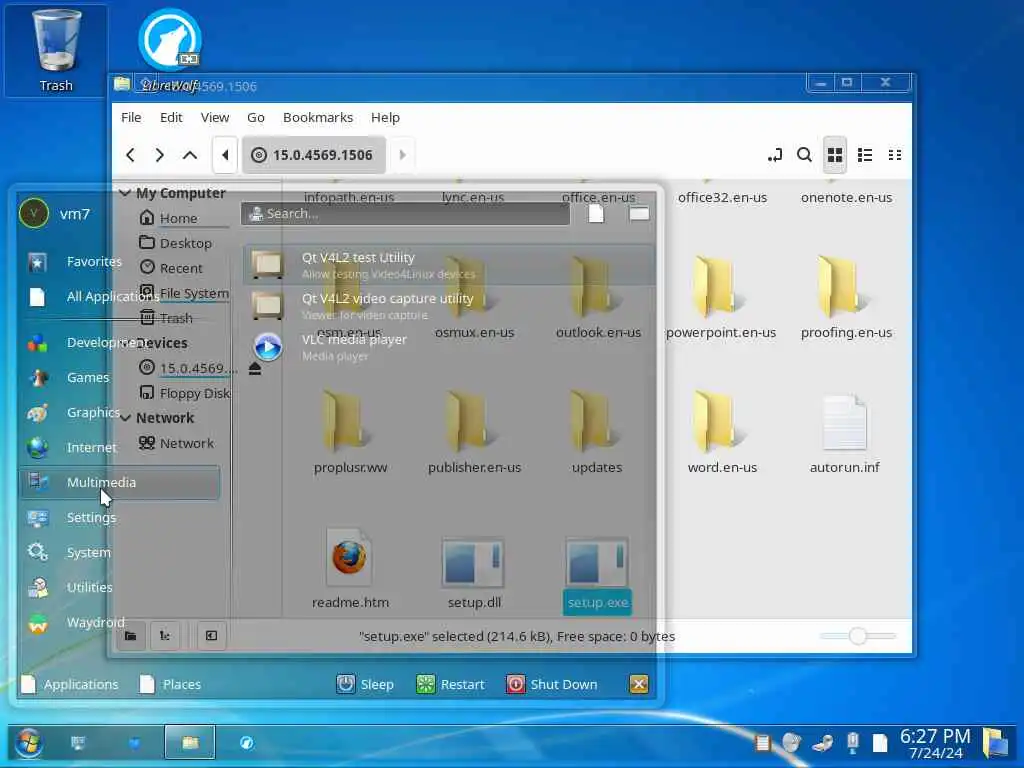Close the start menu with the X button

point(639,684)
